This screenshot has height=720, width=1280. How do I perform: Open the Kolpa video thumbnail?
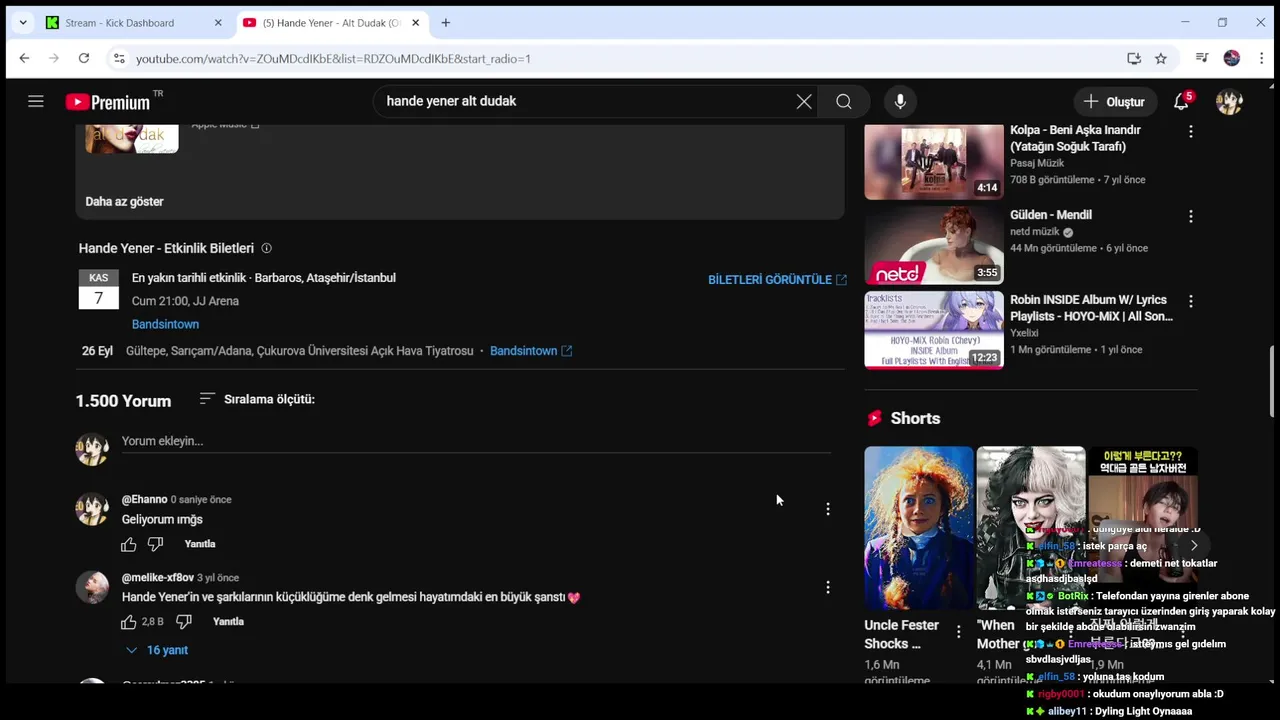(x=934, y=161)
